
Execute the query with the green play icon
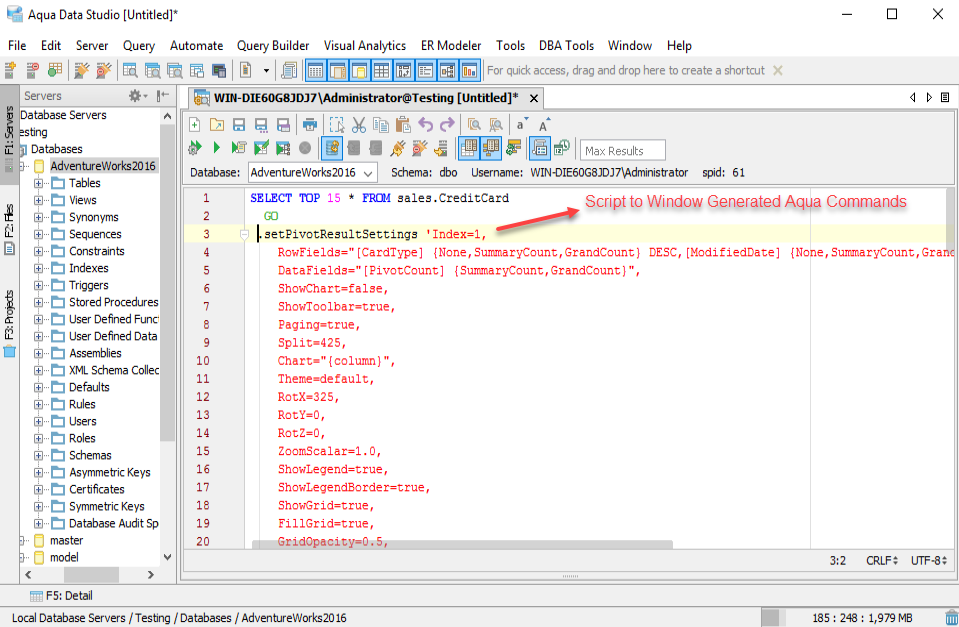pyautogui.click(x=217, y=147)
